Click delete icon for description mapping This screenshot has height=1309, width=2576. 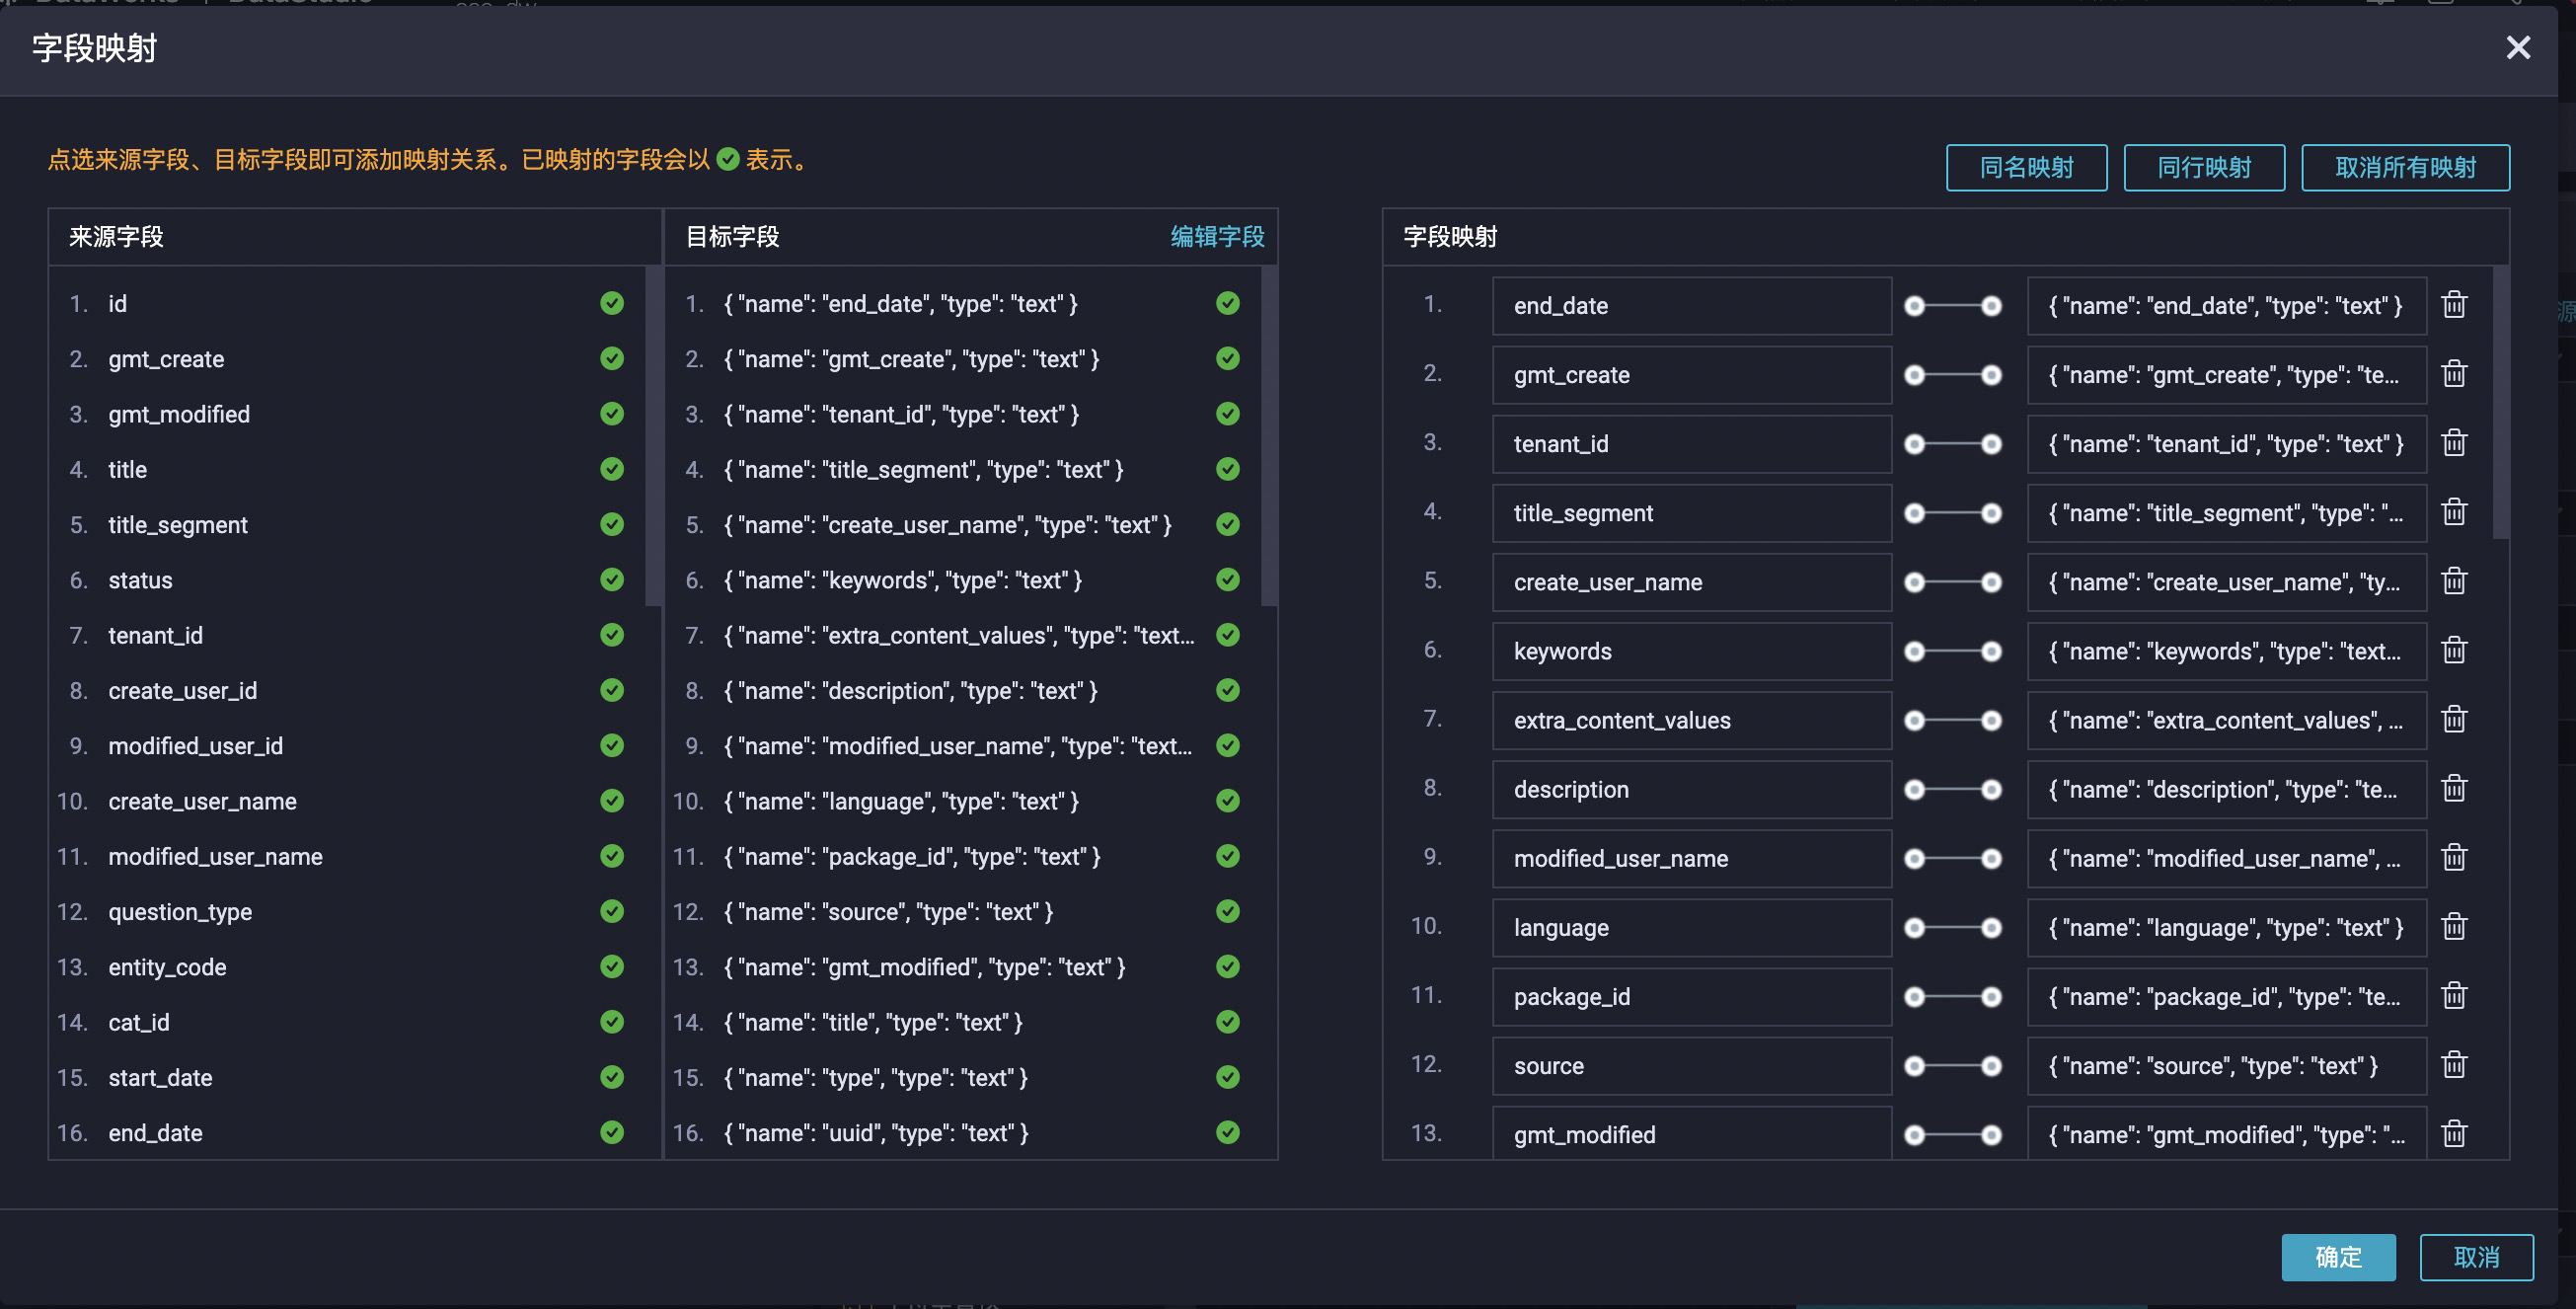tap(2455, 788)
